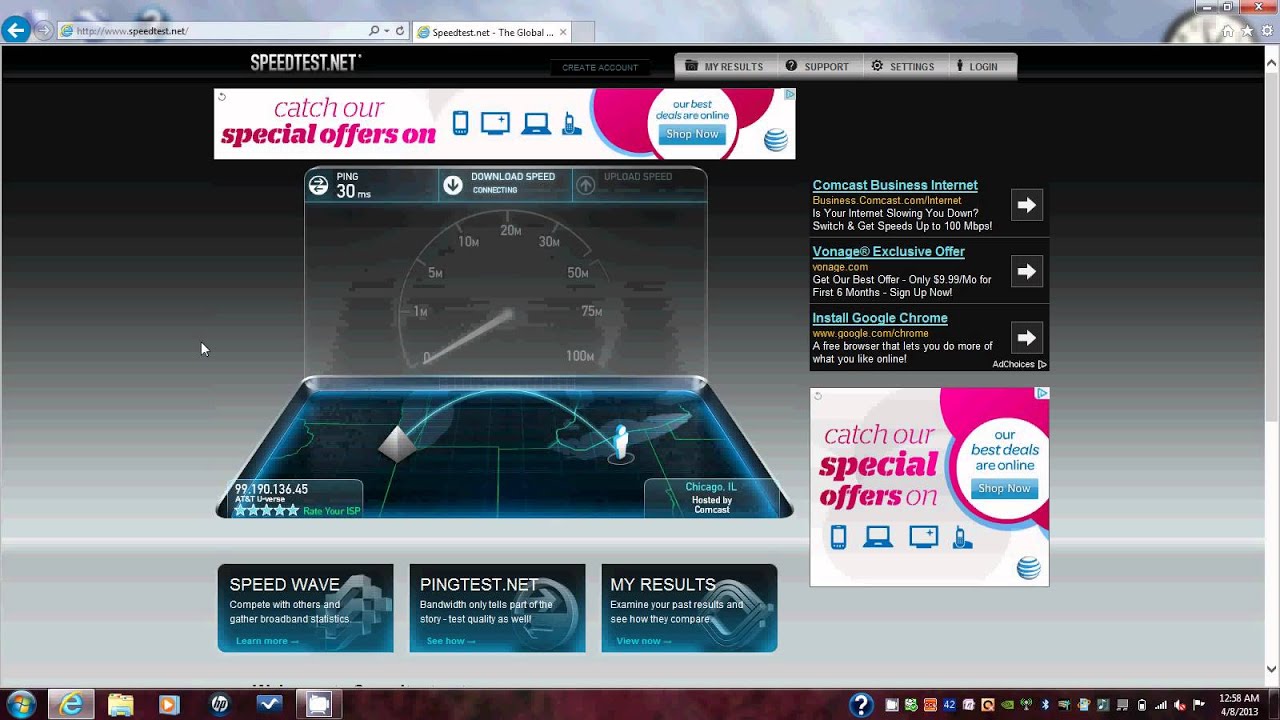Click the blue checkmark taskbar icon
This screenshot has width=1280, height=720.
(270, 704)
